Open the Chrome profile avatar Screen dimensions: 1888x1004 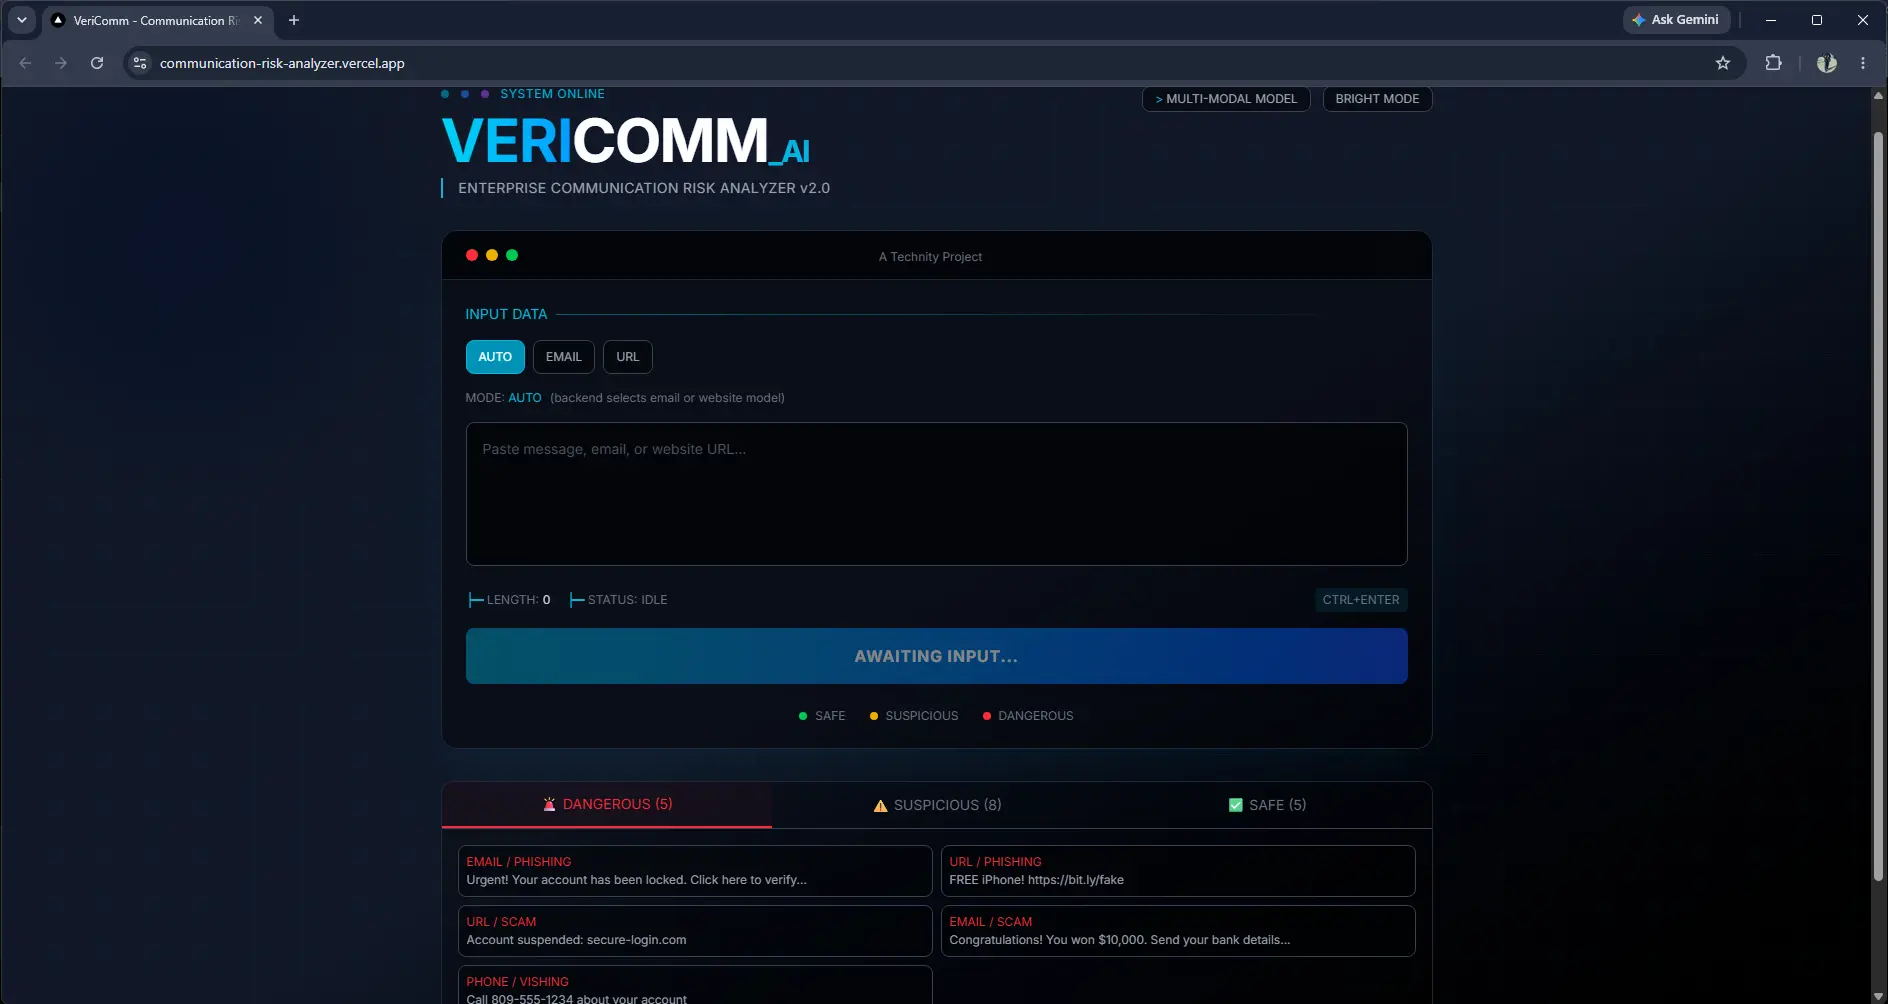point(1827,63)
